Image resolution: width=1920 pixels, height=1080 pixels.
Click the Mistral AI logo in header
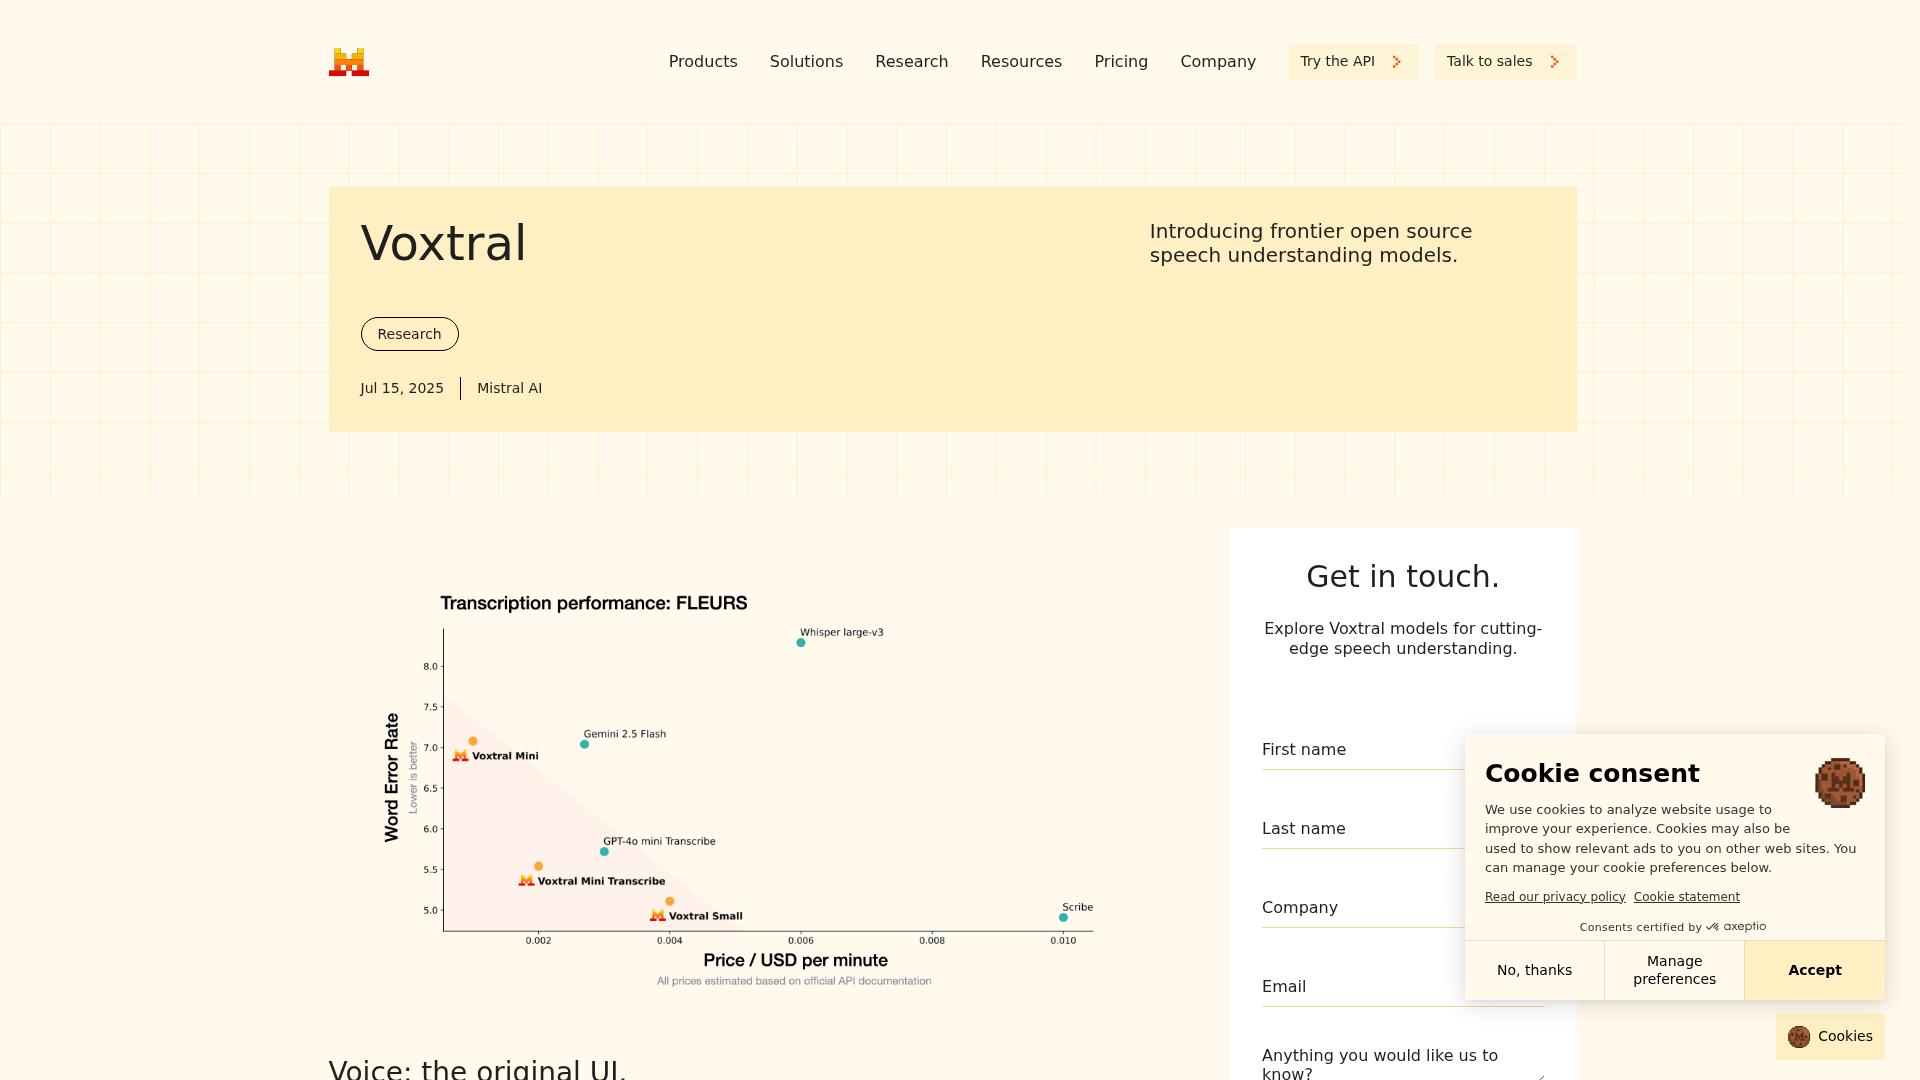349,62
